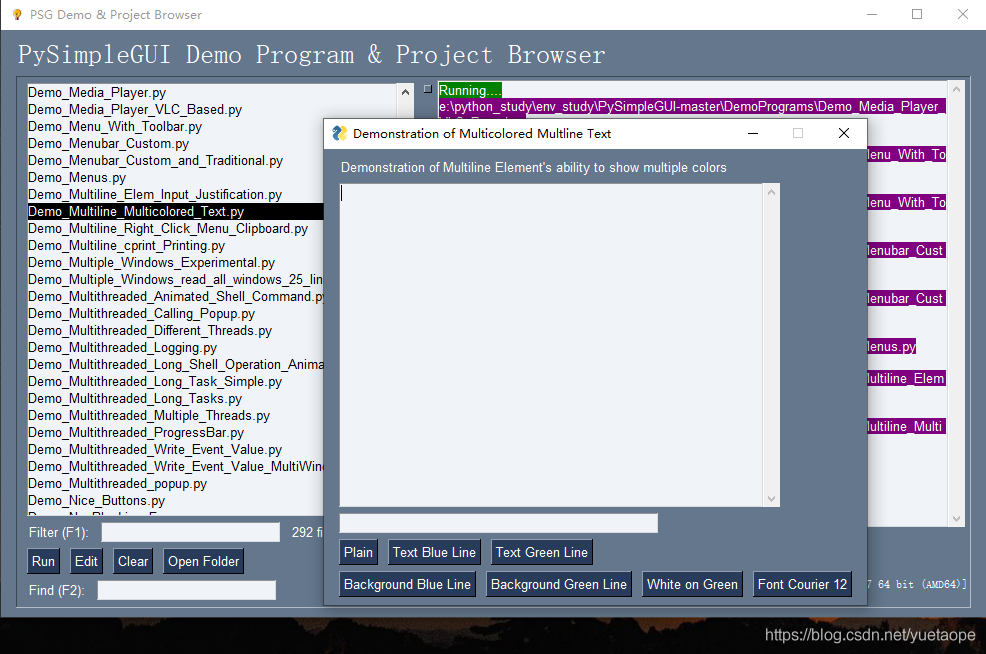
Task: Click Text Blue Line button
Action: 435,552
